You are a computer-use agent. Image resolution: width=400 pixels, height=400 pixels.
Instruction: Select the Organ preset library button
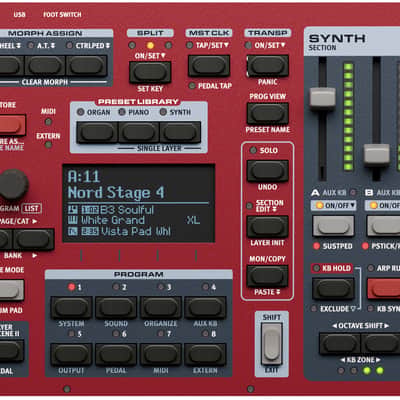coord(97,132)
